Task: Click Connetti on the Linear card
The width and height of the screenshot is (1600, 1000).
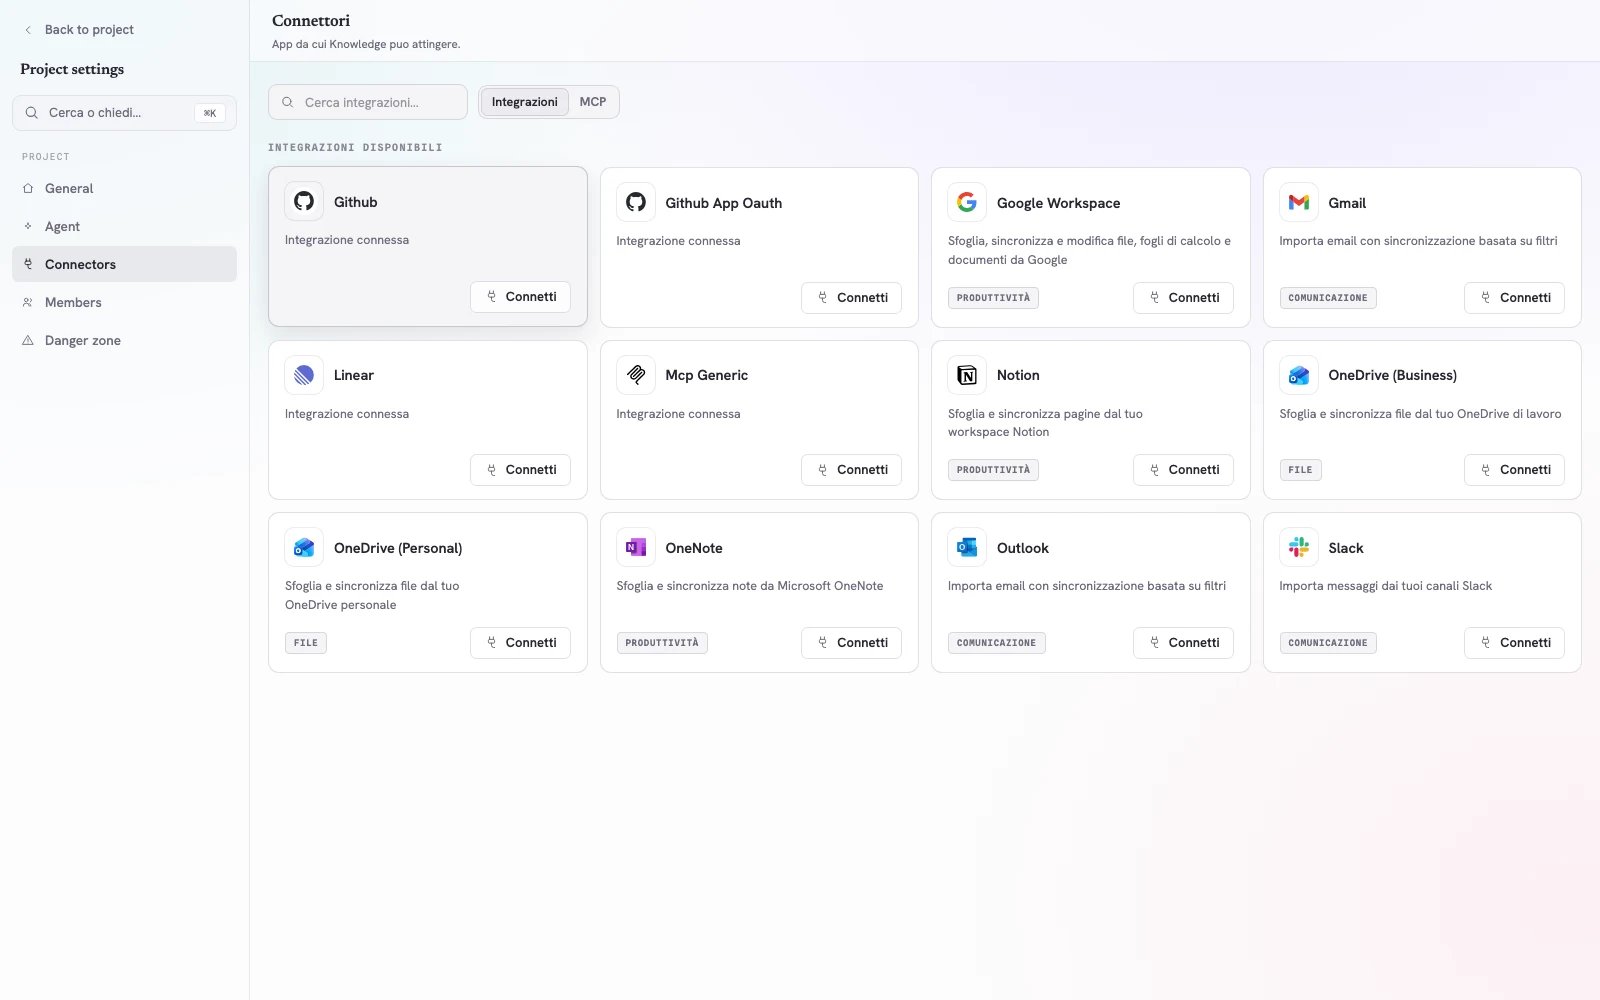Action: [x=520, y=470]
